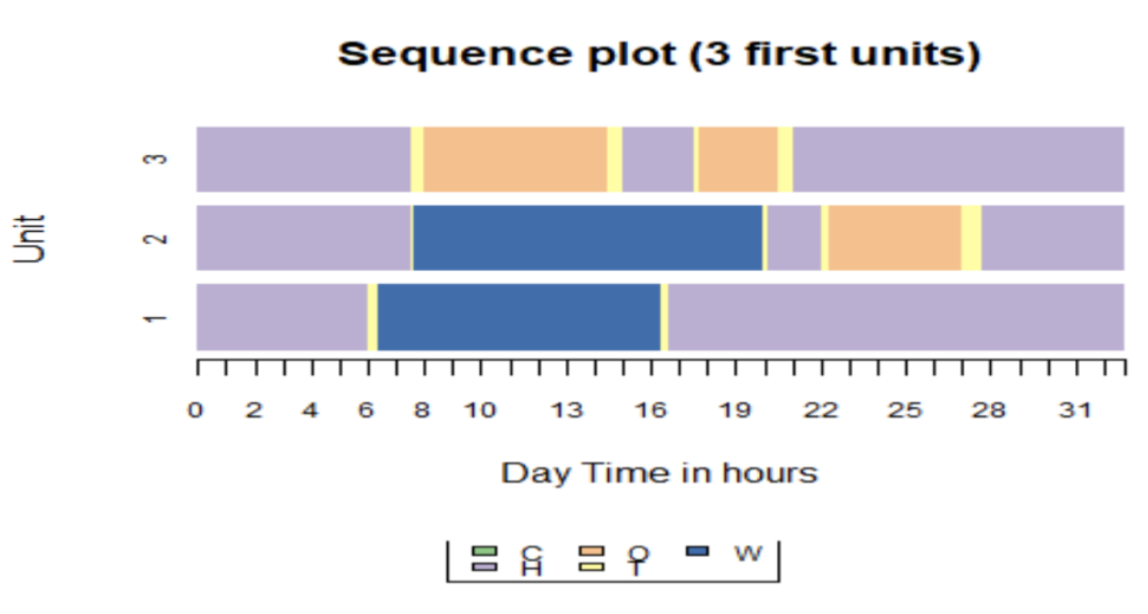This screenshot has height=614, width=1148.
Task: Click the green C legend swatch
Action: pos(483,551)
